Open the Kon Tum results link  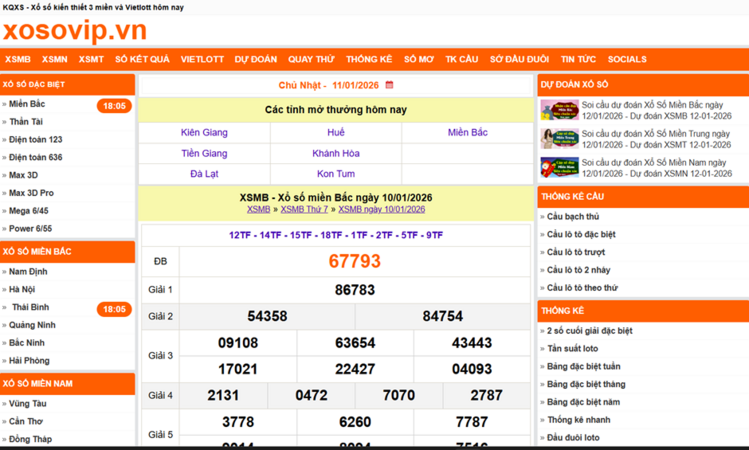[335, 174]
